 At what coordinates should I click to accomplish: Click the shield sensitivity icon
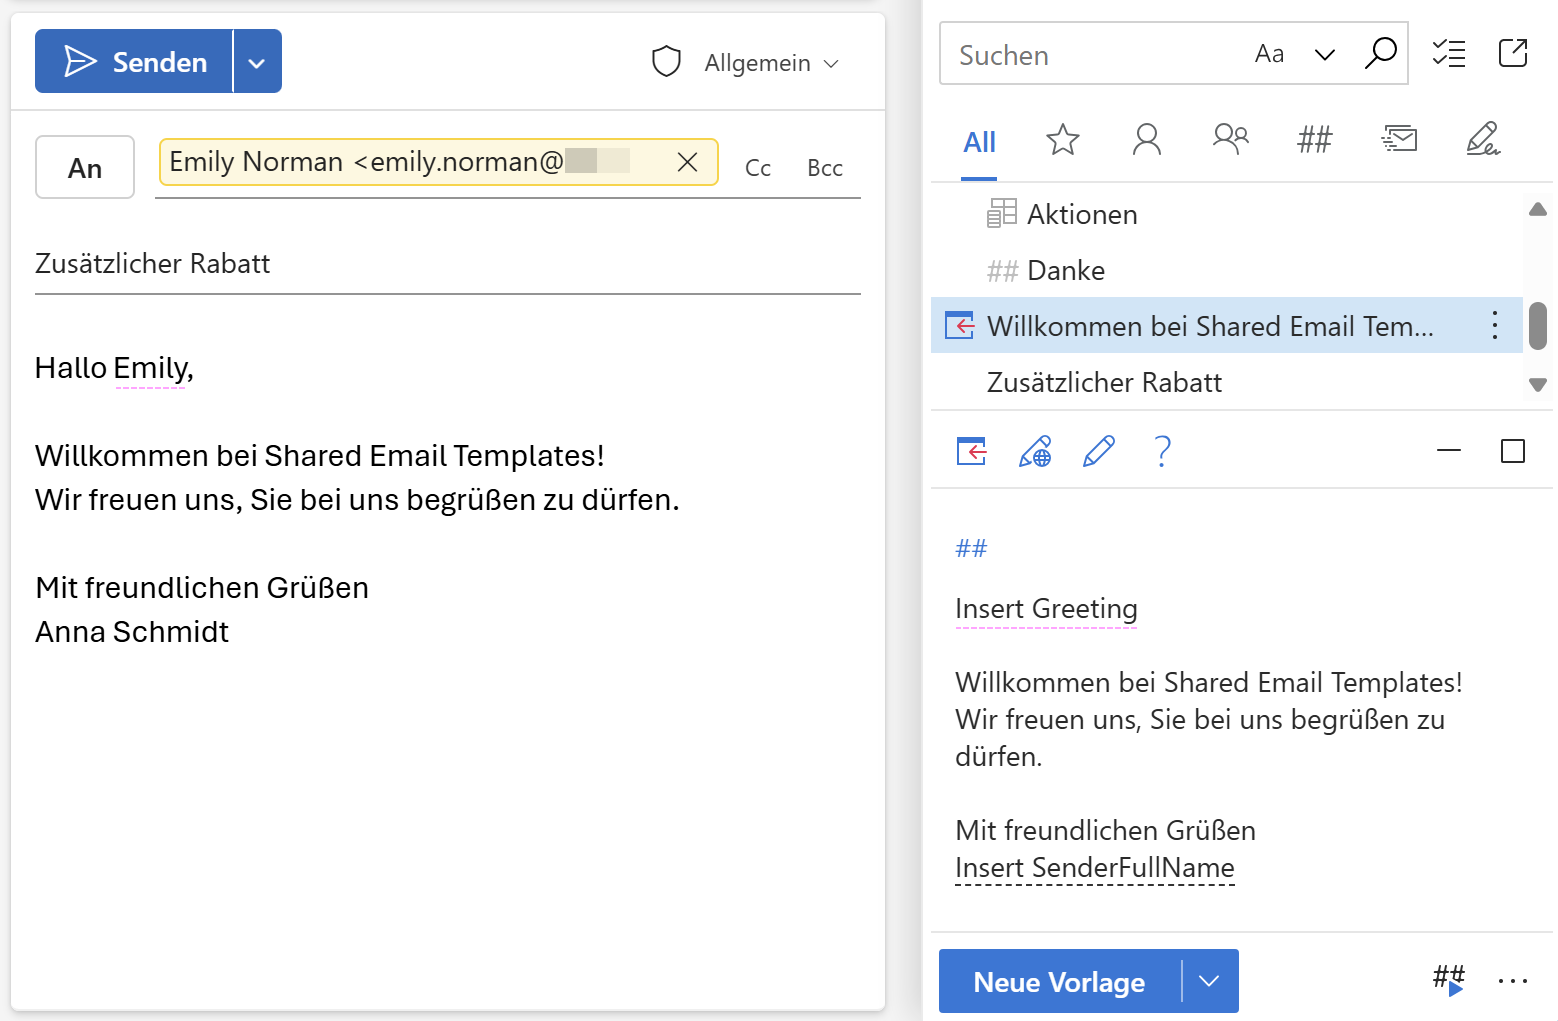pyautogui.click(x=666, y=62)
